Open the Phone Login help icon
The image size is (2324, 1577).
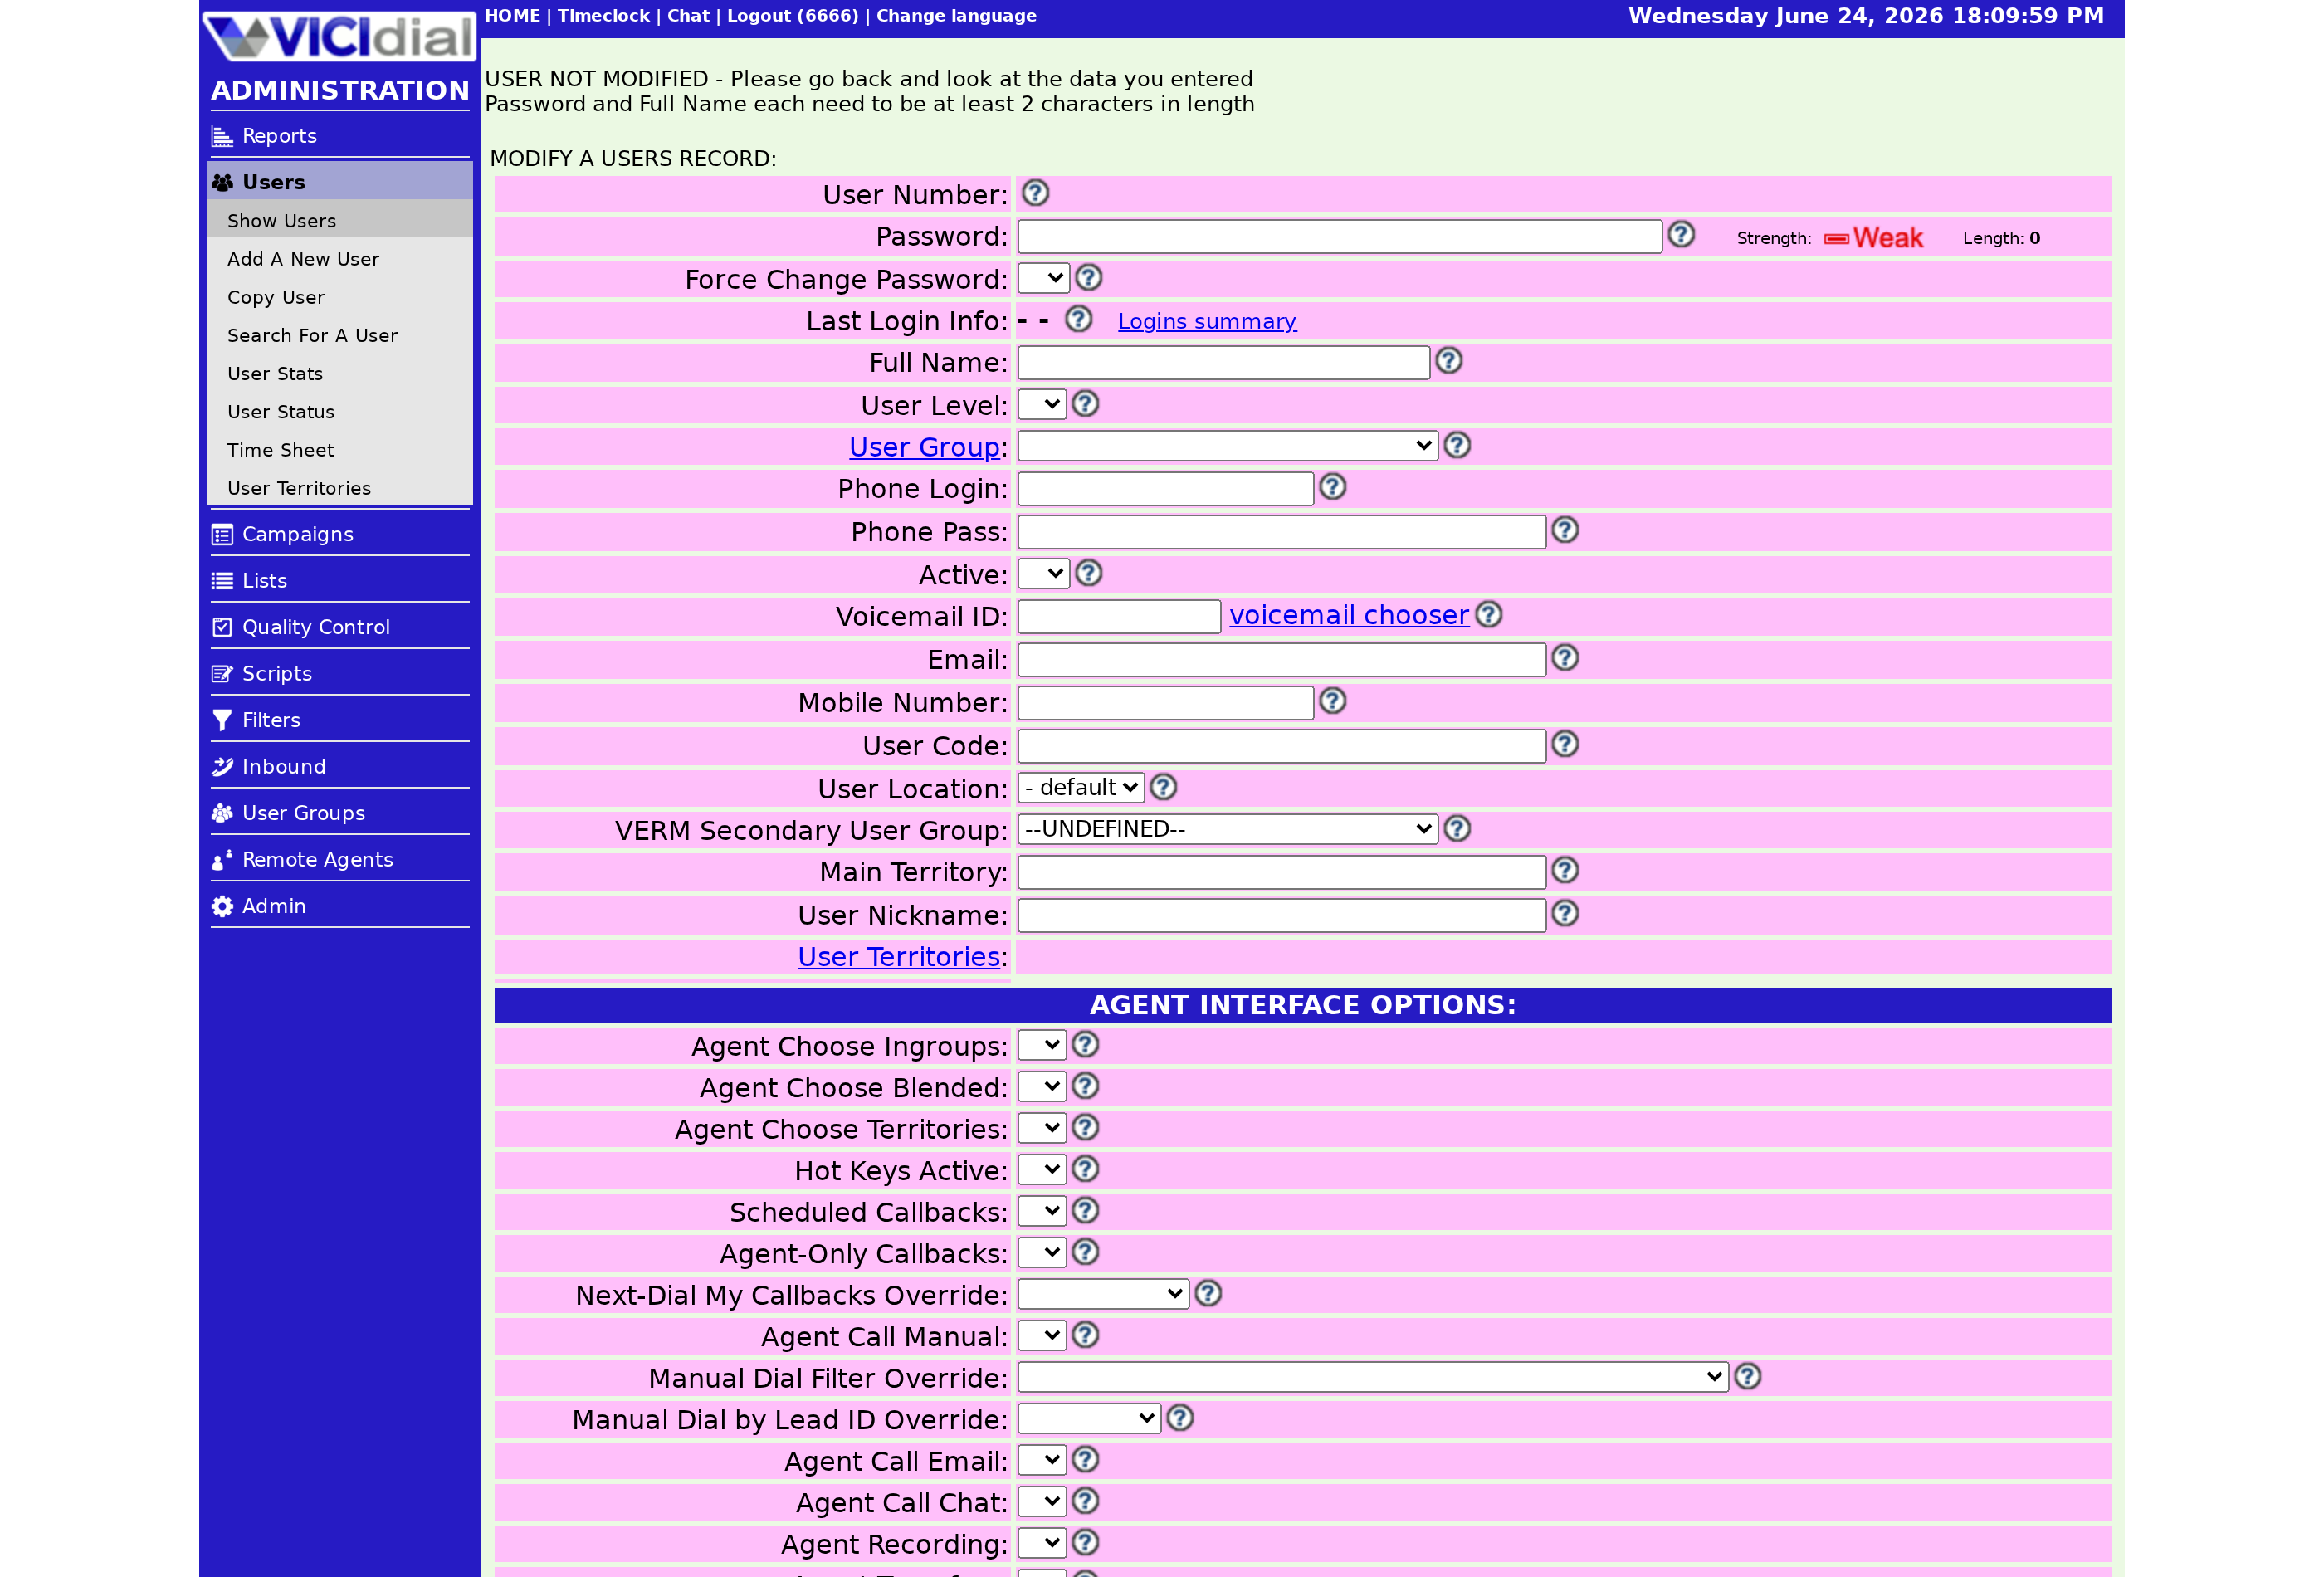(1332, 487)
